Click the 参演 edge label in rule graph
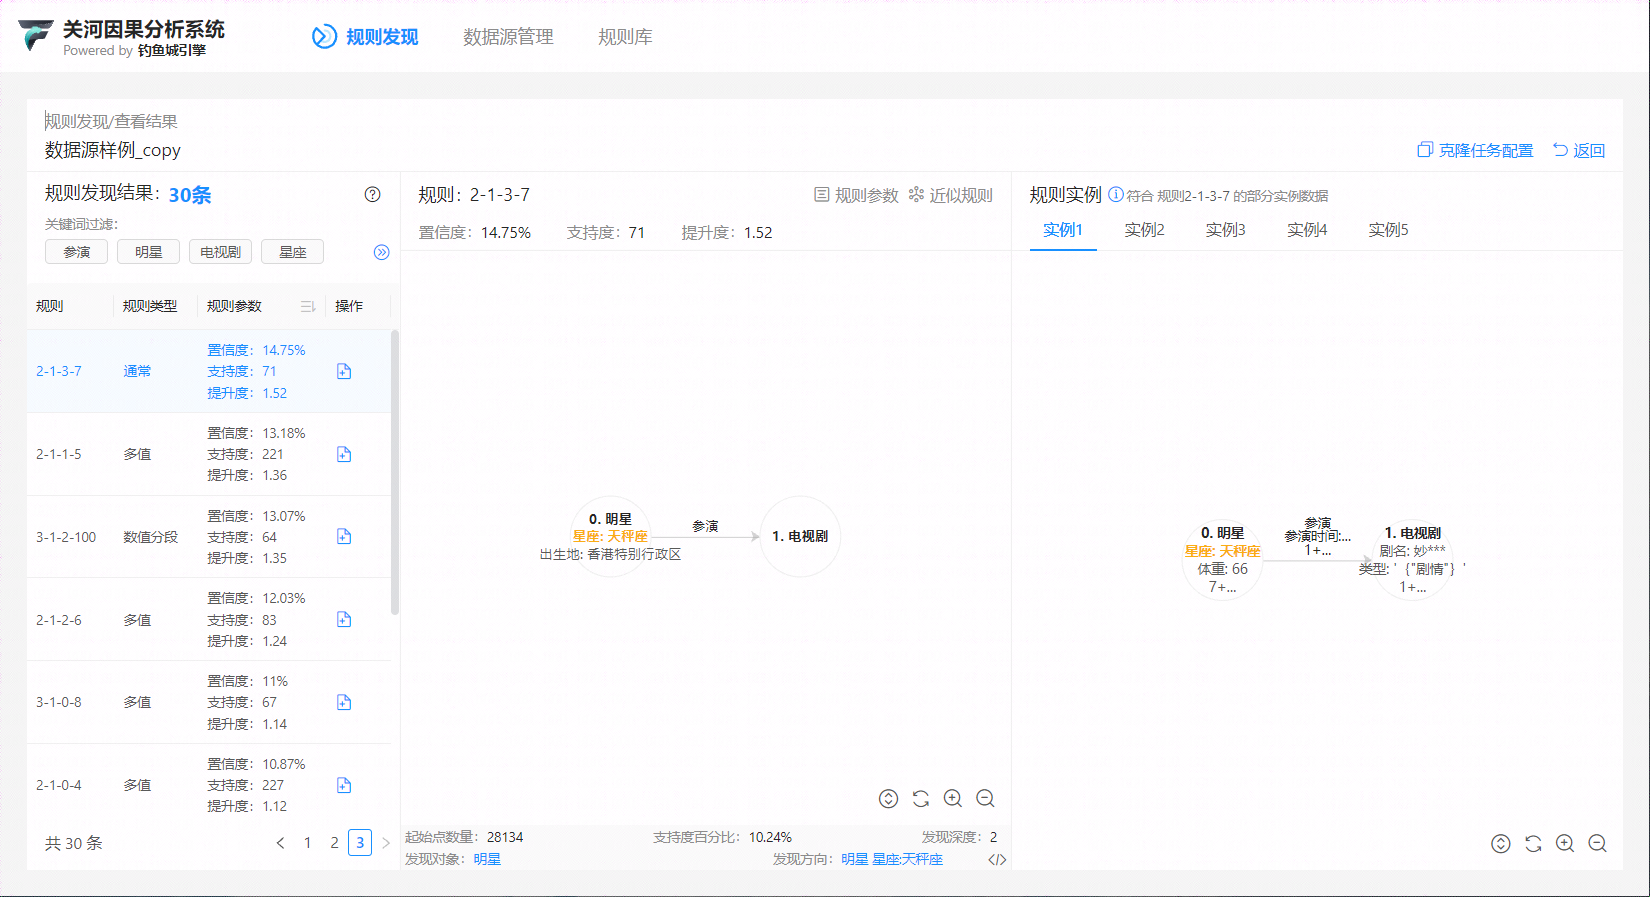The width and height of the screenshot is (1650, 897). [705, 526]
